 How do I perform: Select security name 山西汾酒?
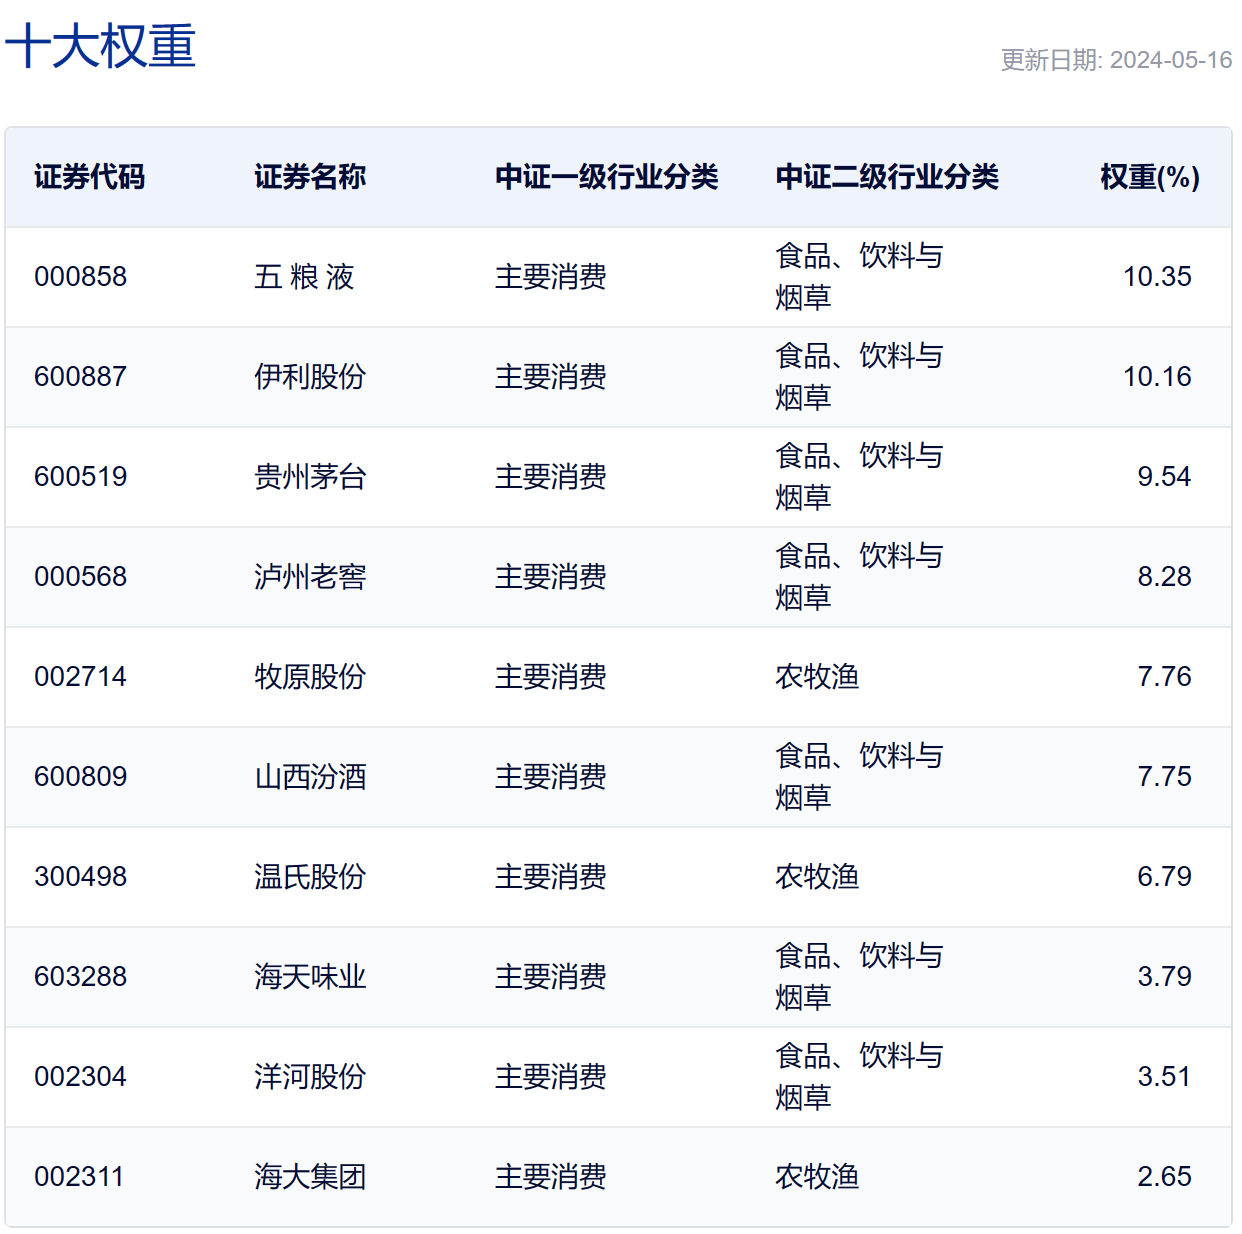point(310,777)
